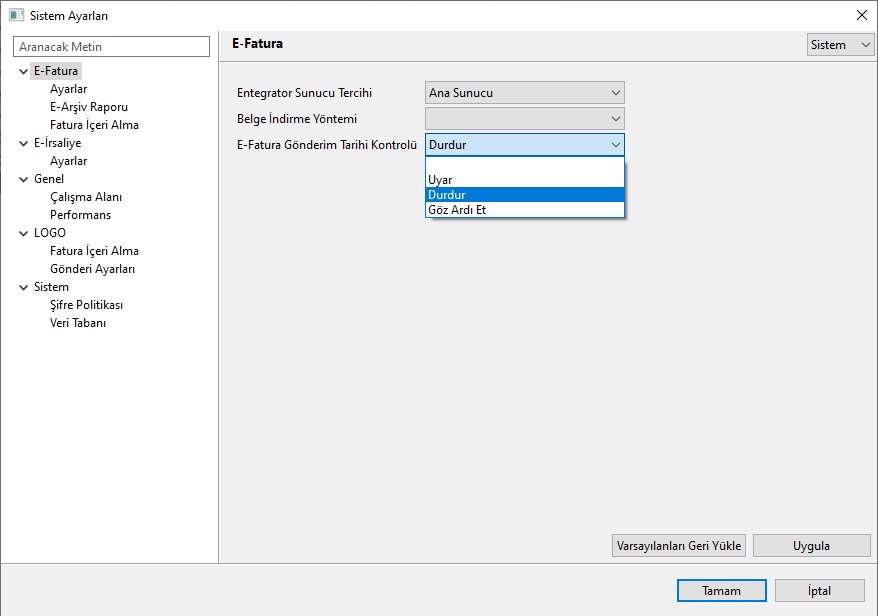Viewport: 878px width, 616px height.
Task: Collapse the Sistem tree section
Action: [23, 287]
